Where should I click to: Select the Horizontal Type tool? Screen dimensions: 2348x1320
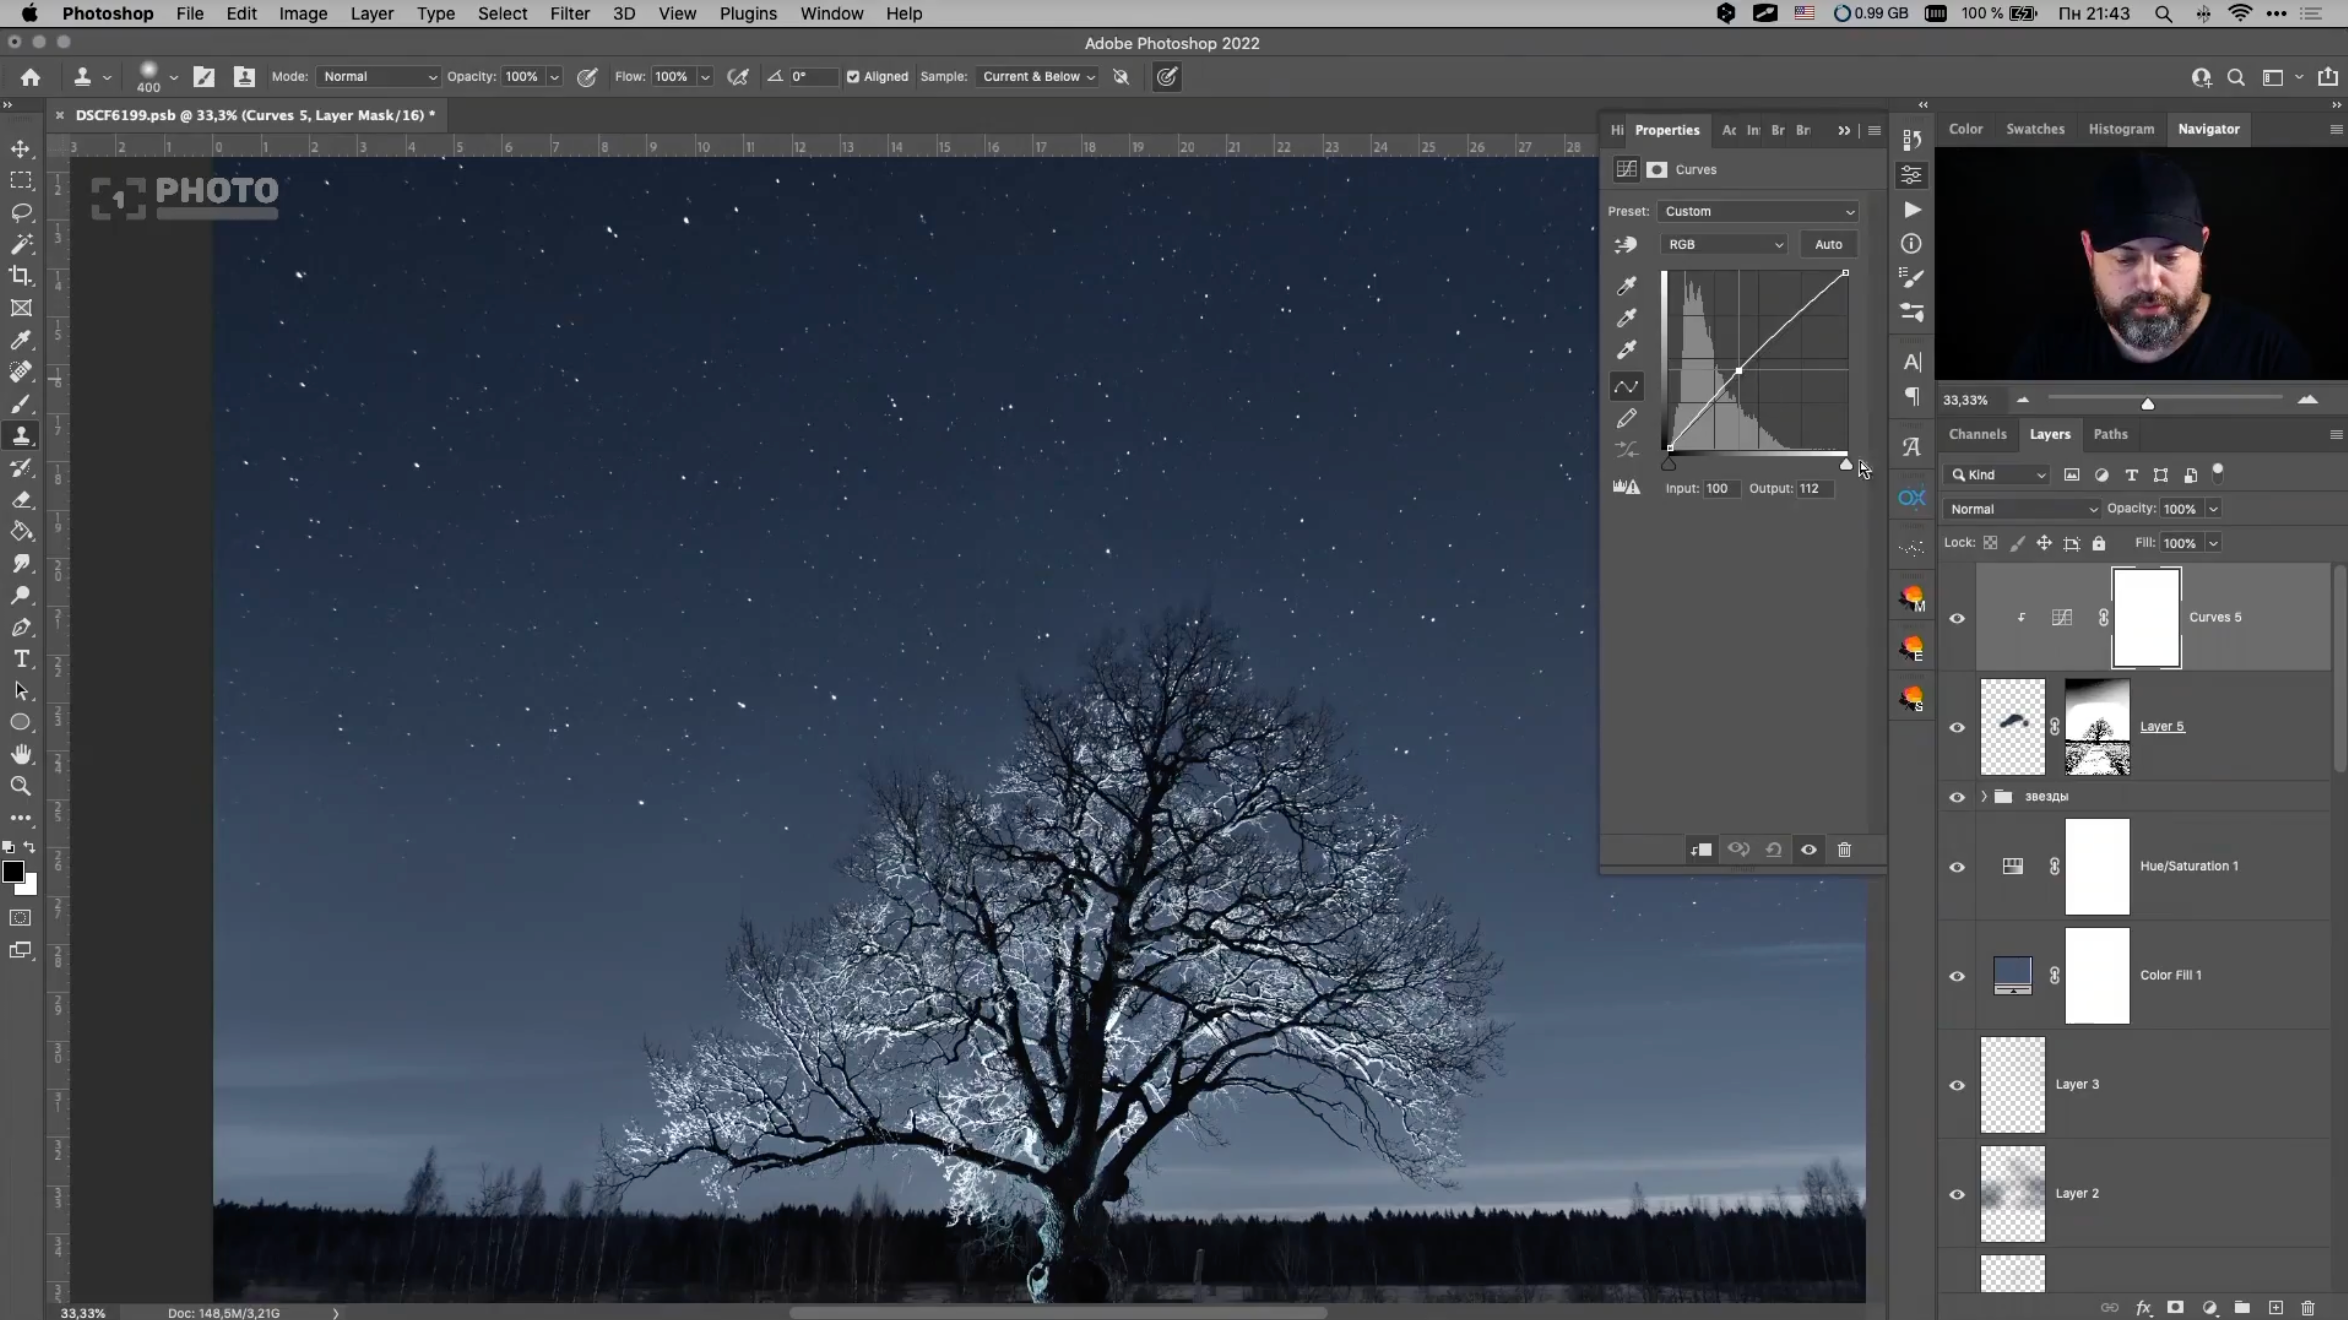(21, 659)
